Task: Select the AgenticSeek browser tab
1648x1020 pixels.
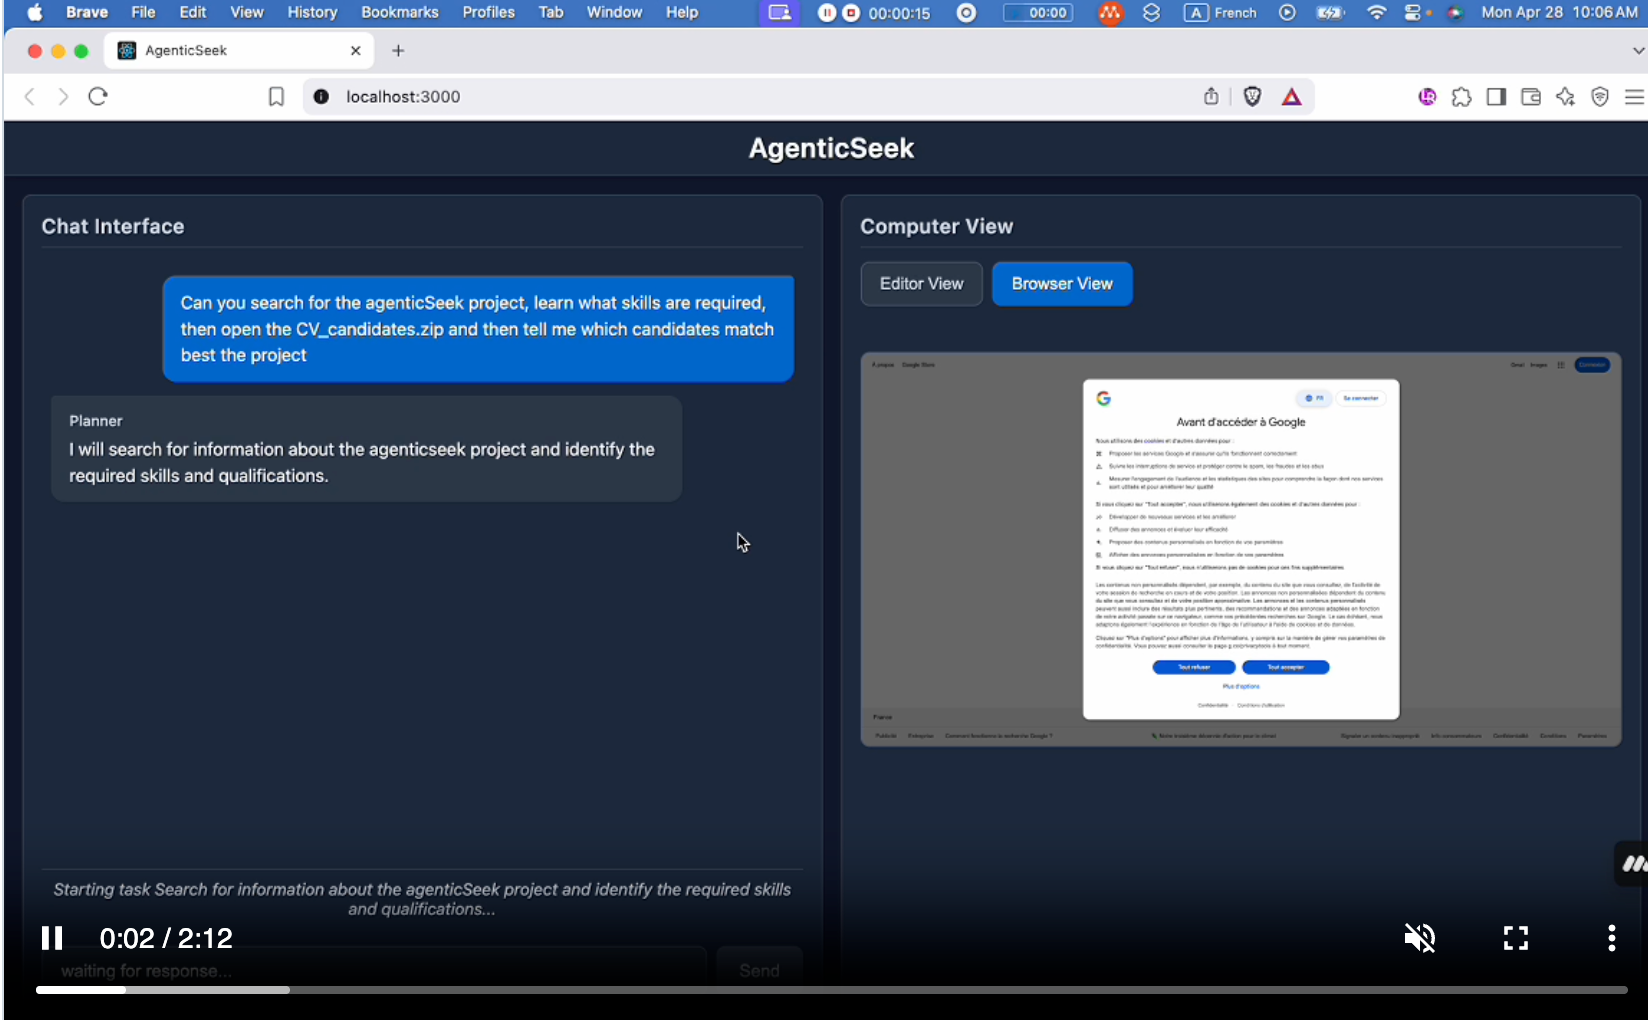Action: [x=238, y=50]
